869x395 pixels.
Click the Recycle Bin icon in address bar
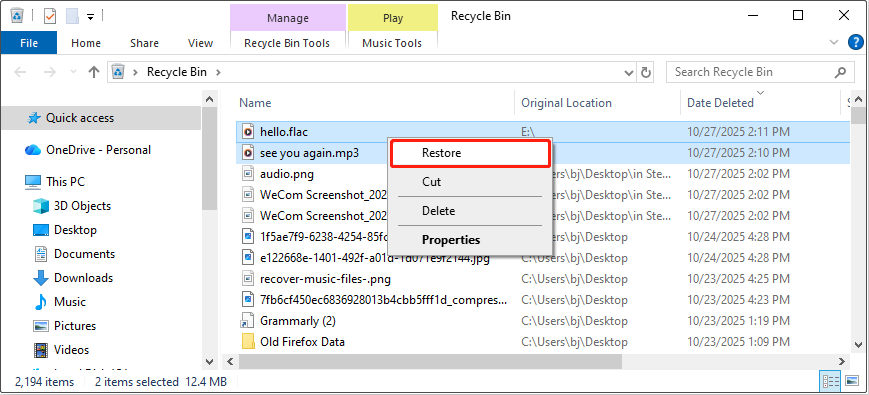point(119,71)
